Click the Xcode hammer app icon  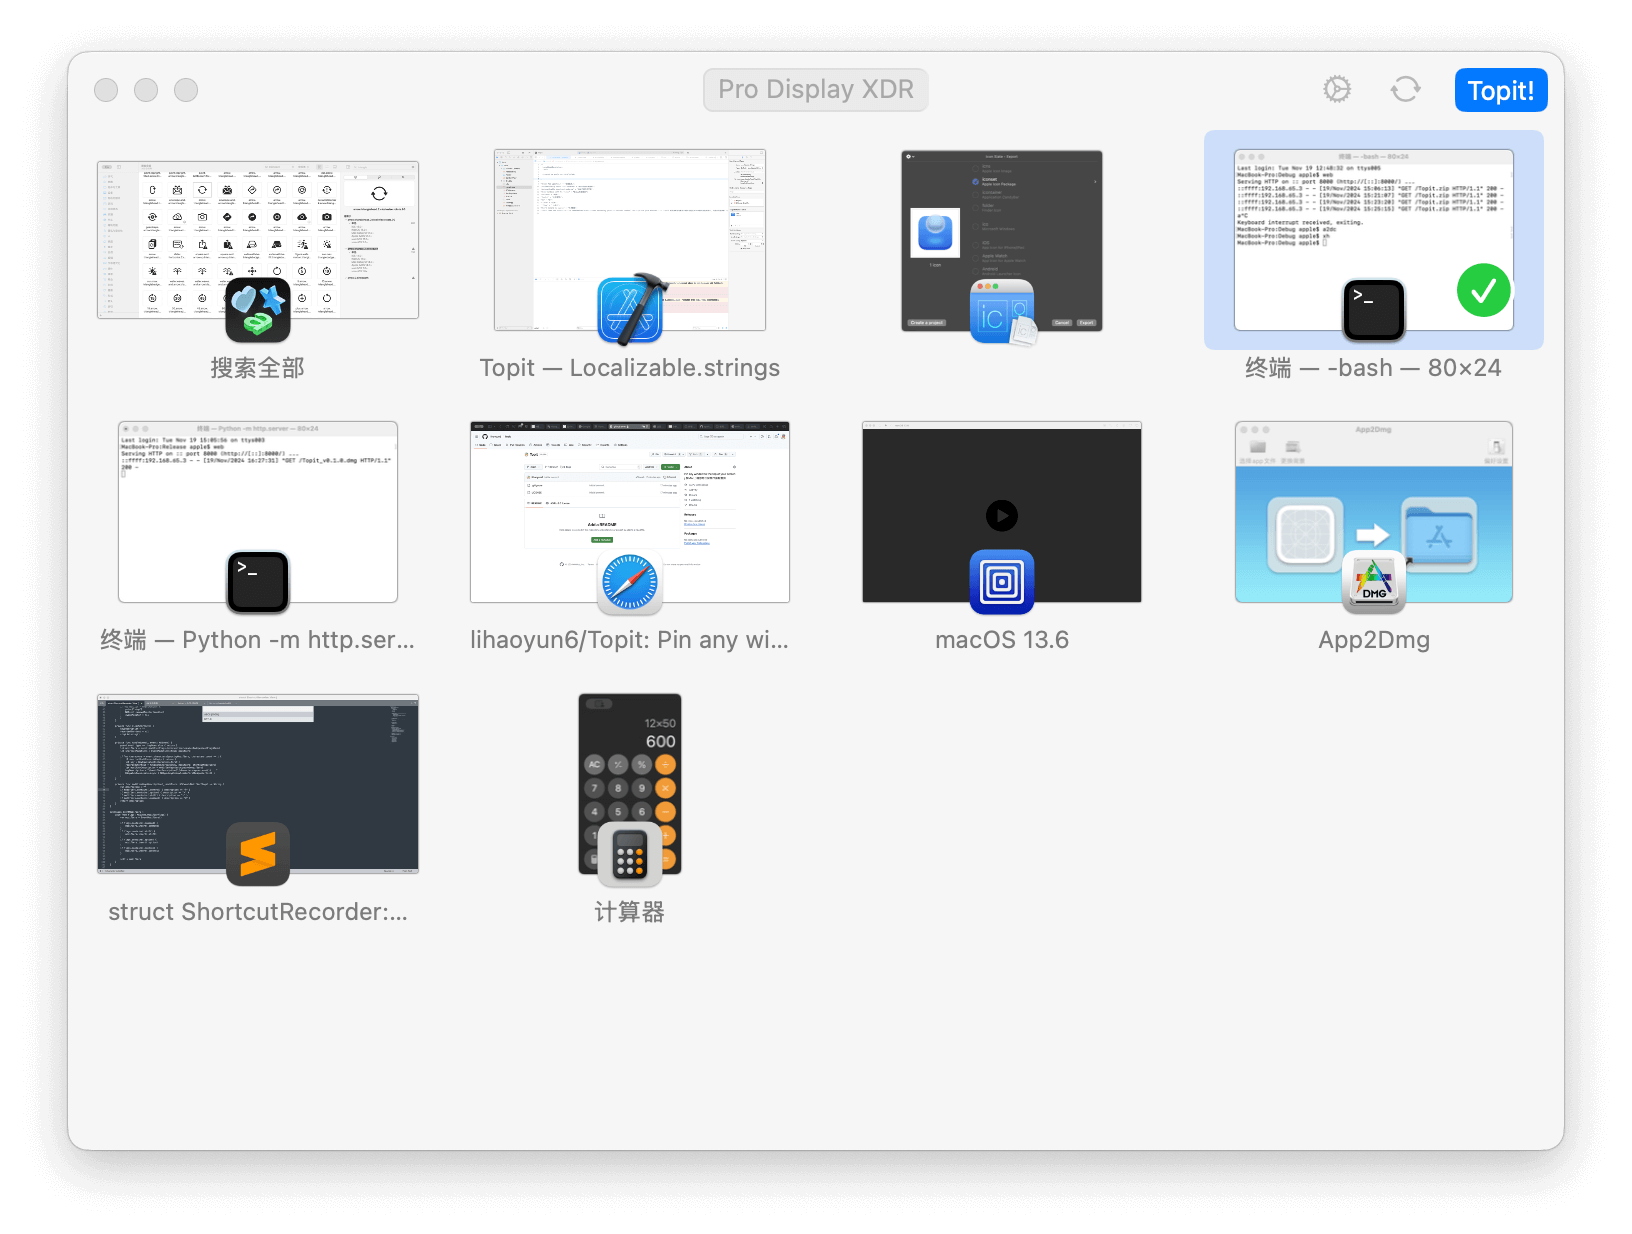[630, 309]
